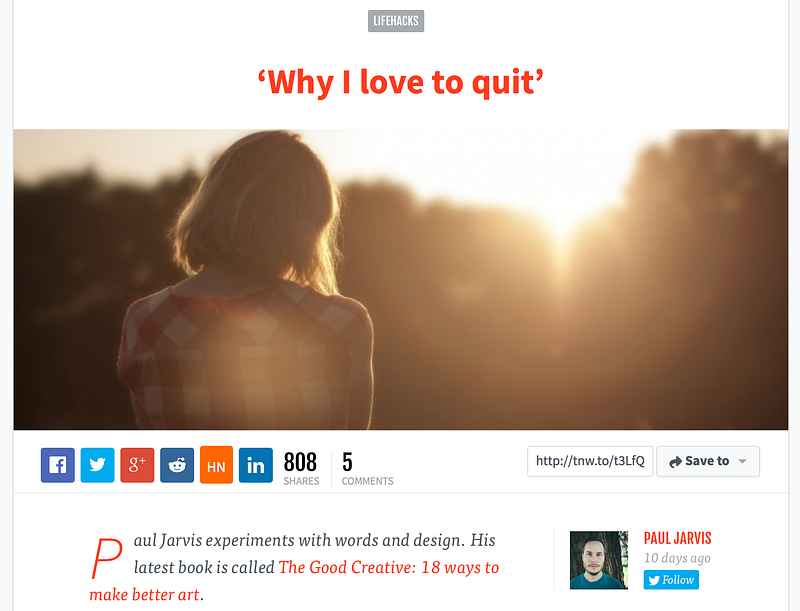This screenshot has height=611, width=800.
Task: Submit to Hacker News via HN icon
Action: click(216, 465)
